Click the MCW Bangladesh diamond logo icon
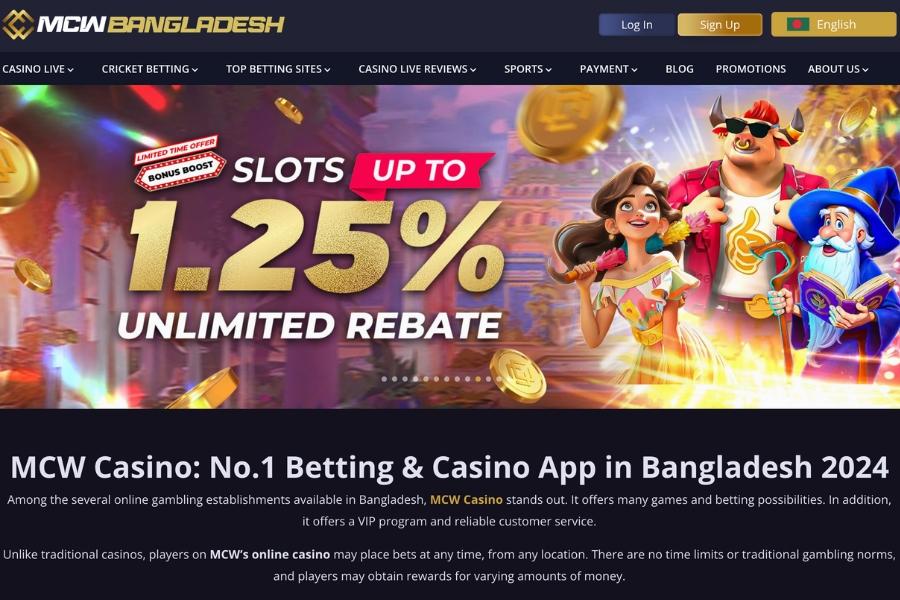This screenshot has width=900, height=600. pos(18,24)
